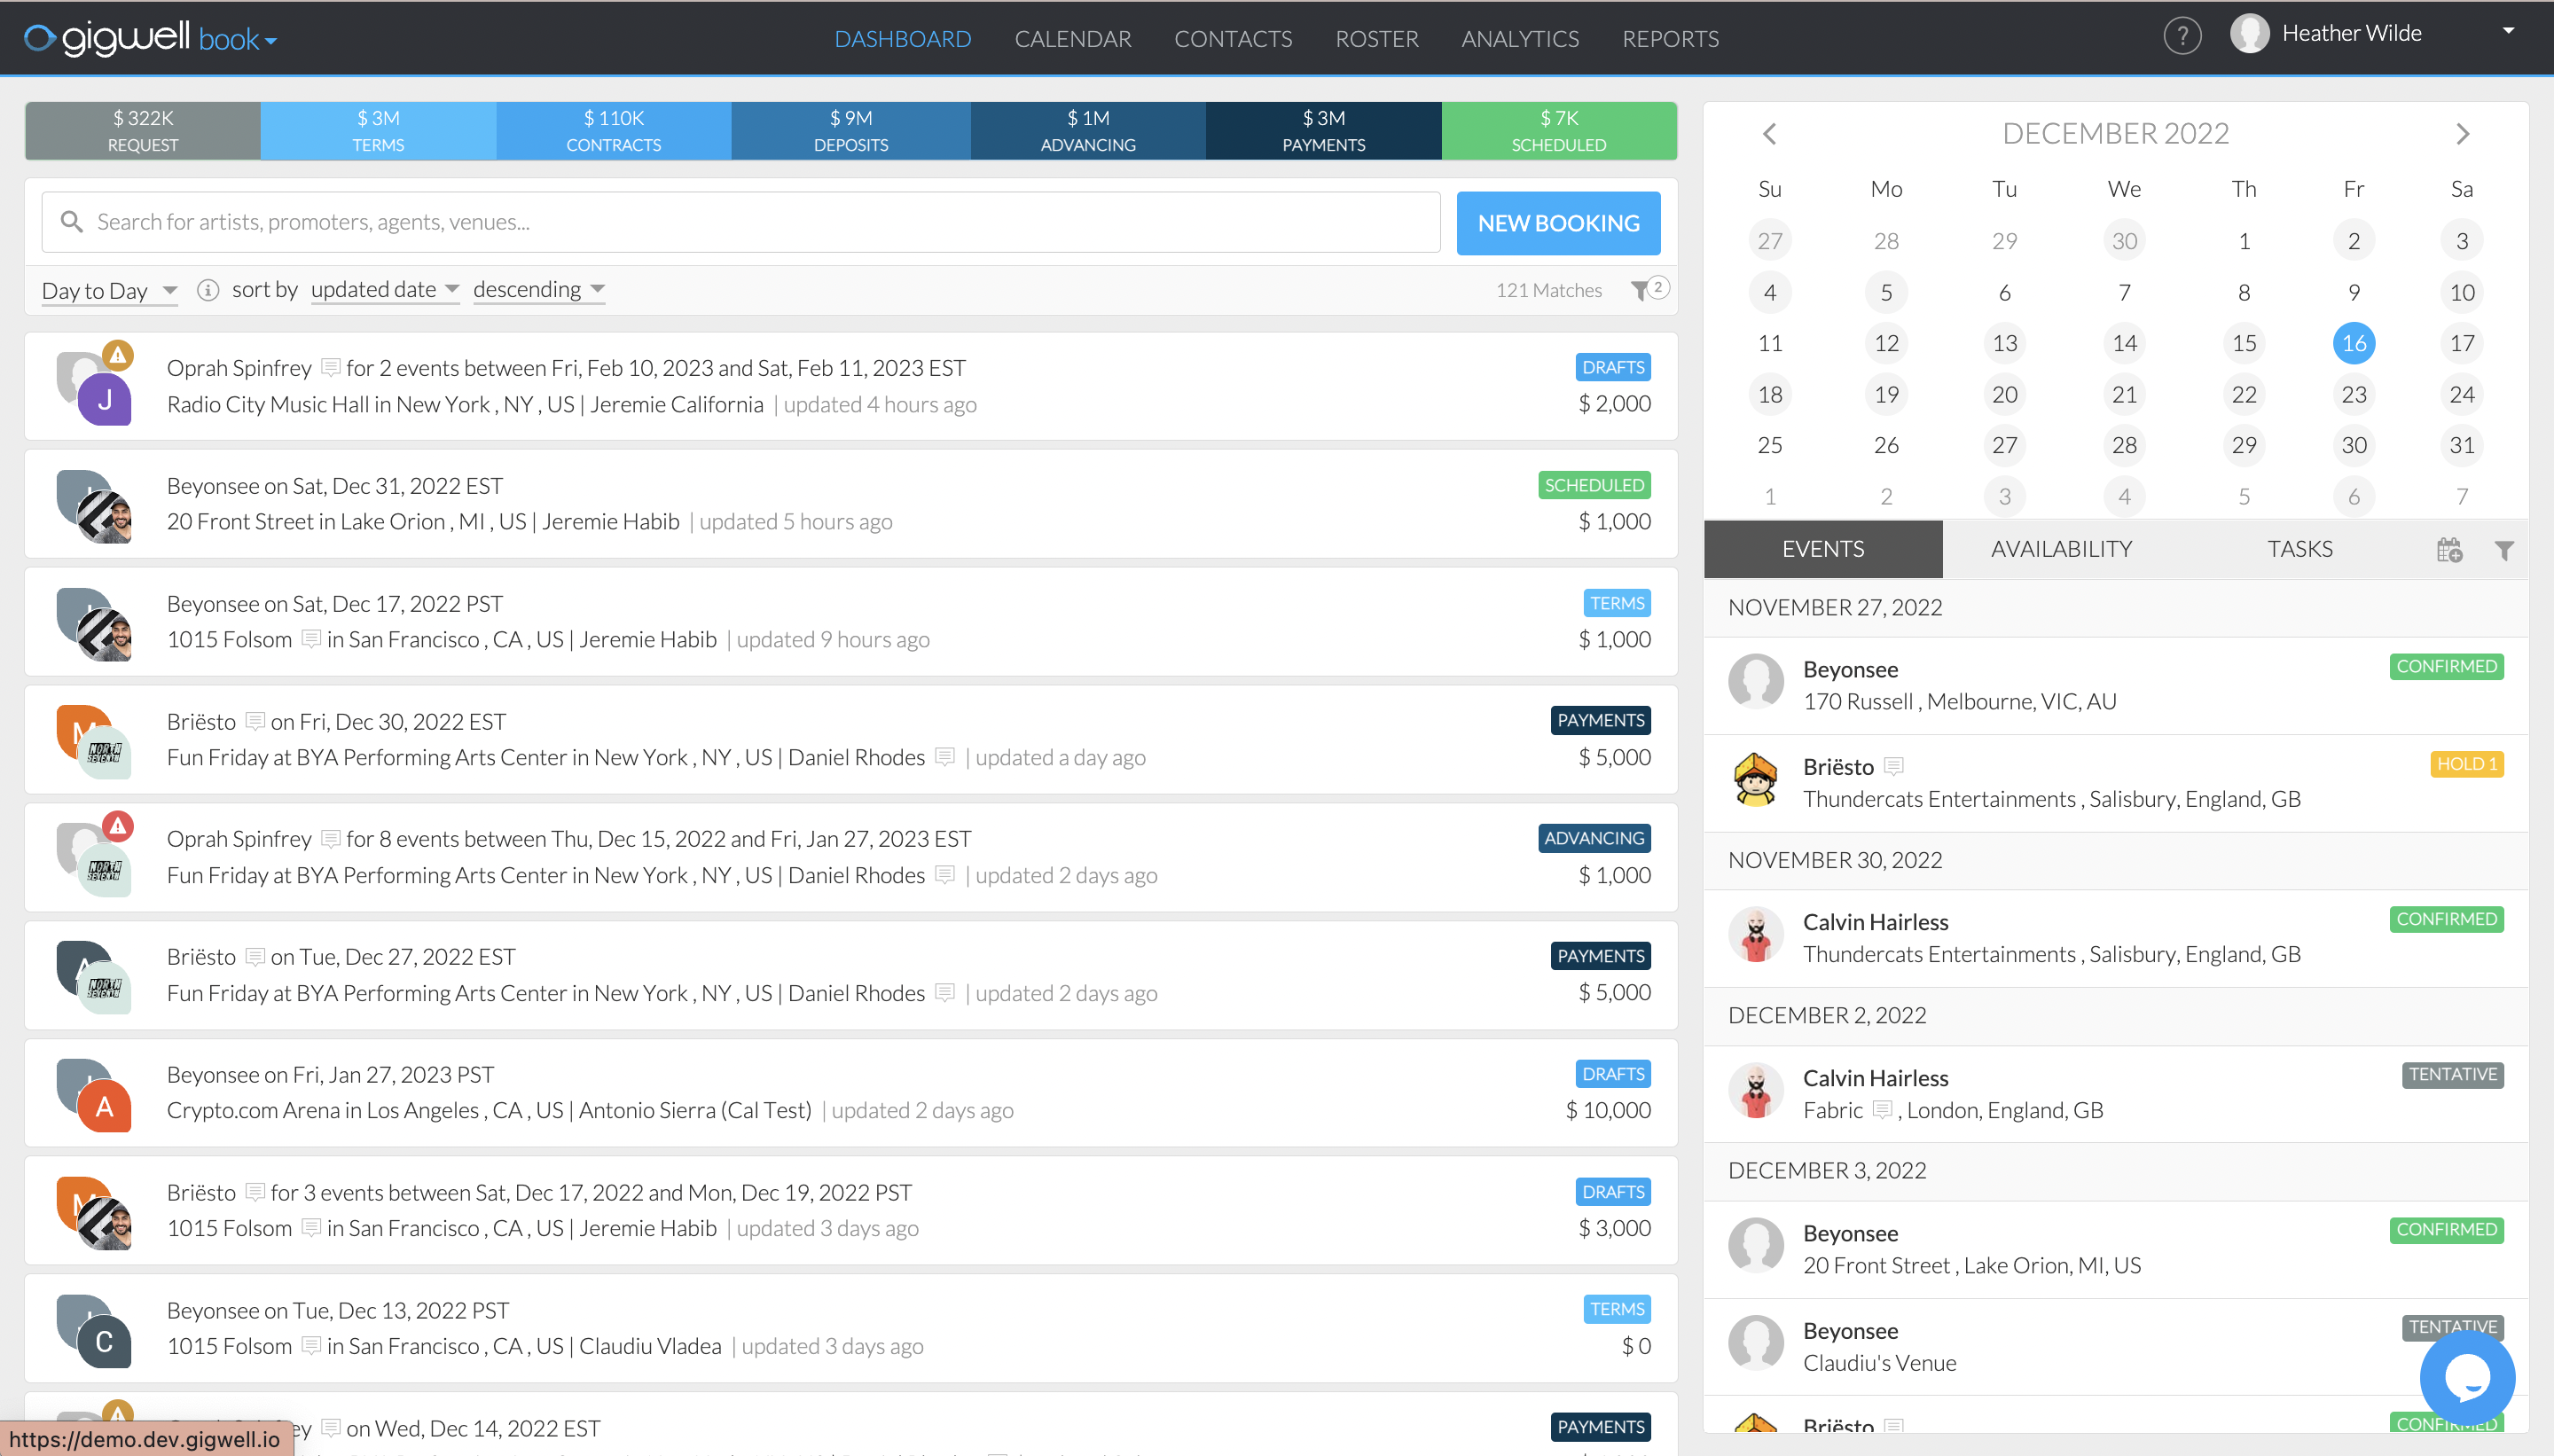Click the warning badge on Oprah Spinfrey's avatar

pos(117,355)
